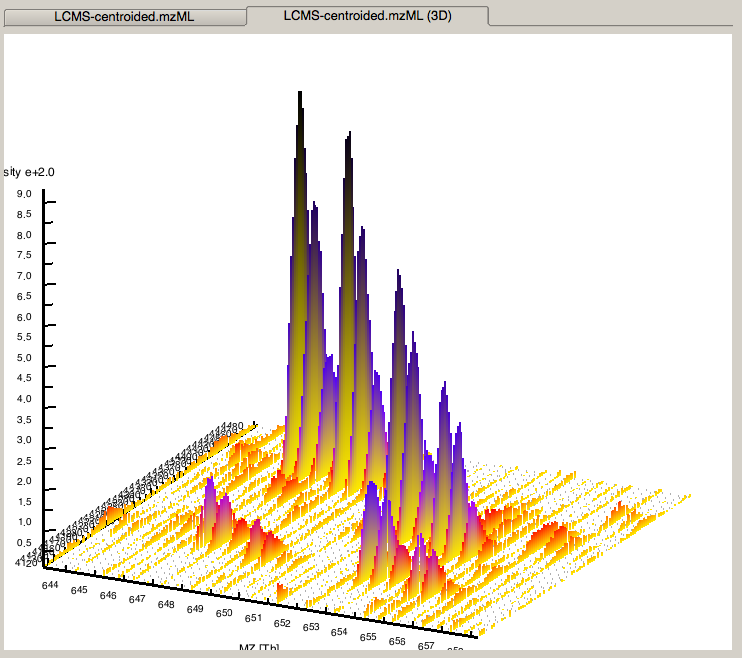Click the 5.0 intensity tick label
This screenshot has height=658, width=742.
click(24, 358)
